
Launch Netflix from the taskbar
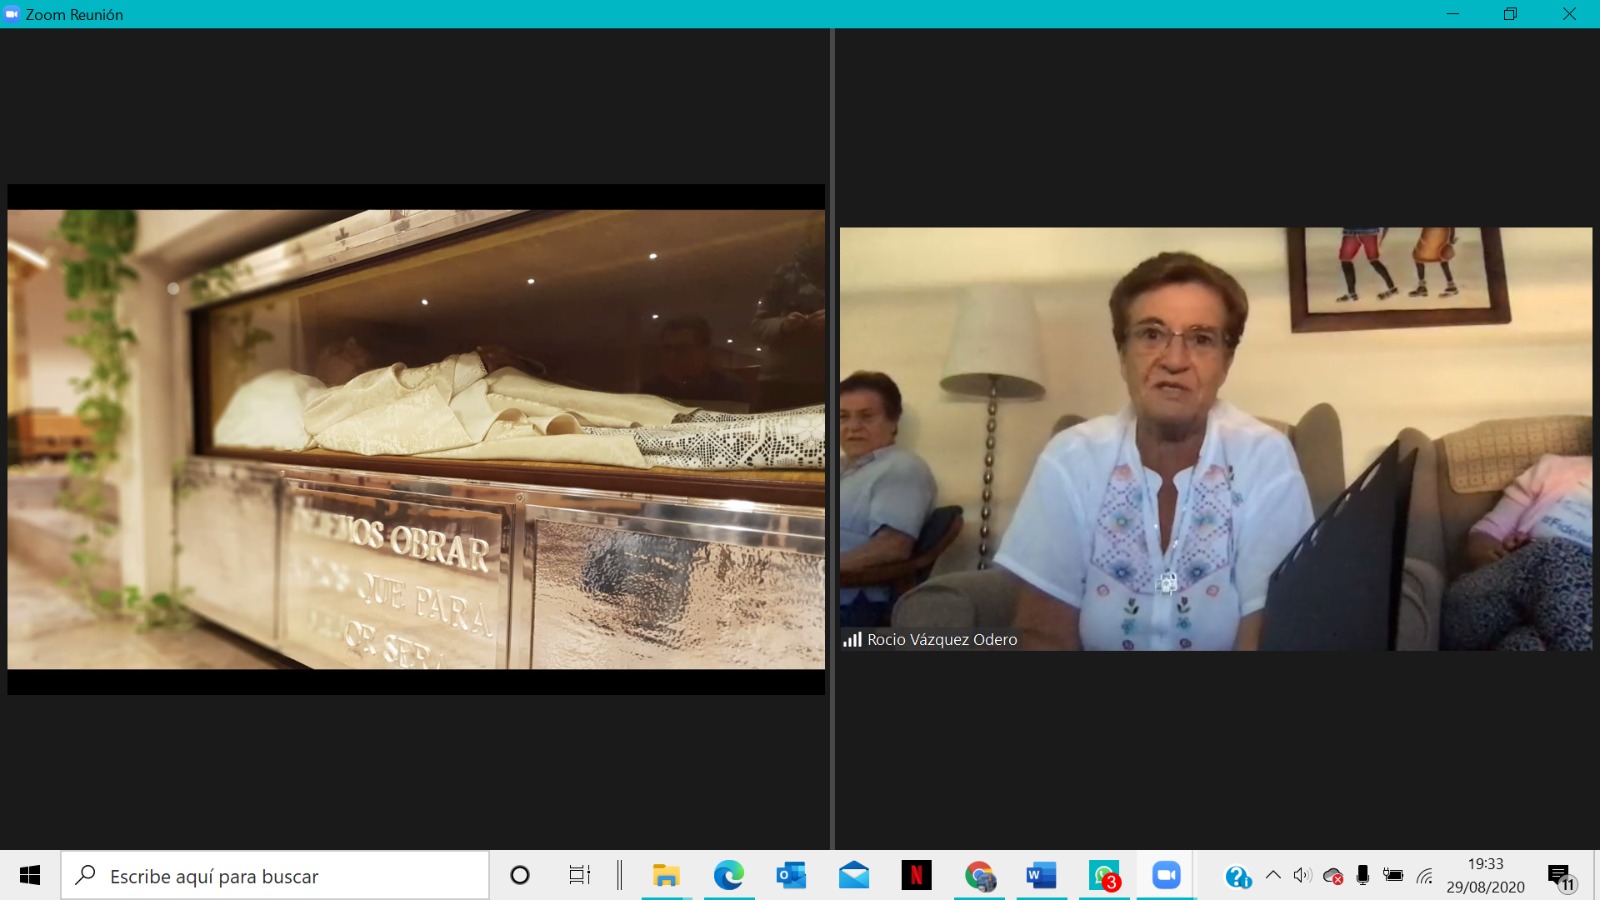[x=916, y=876]
